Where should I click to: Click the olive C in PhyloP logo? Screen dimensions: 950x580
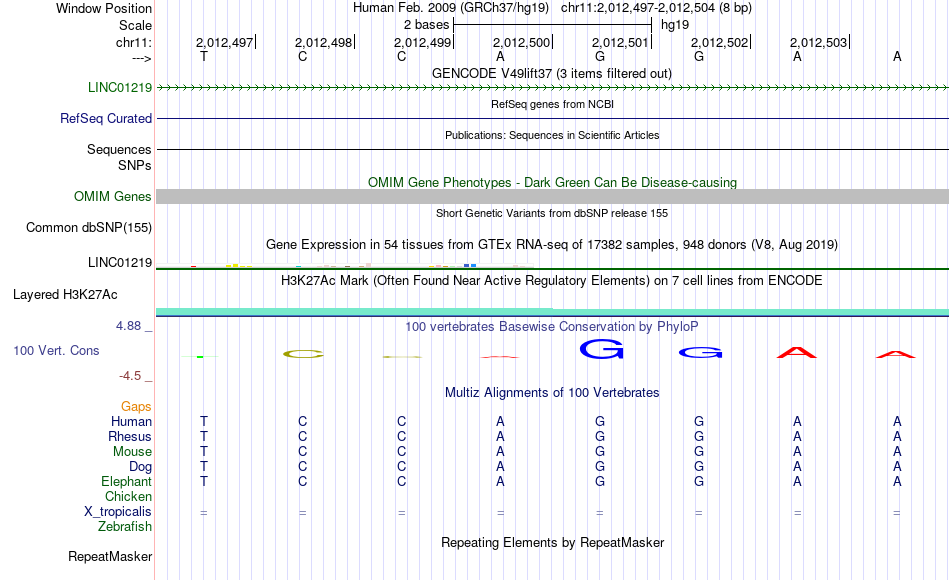point(304,354)
